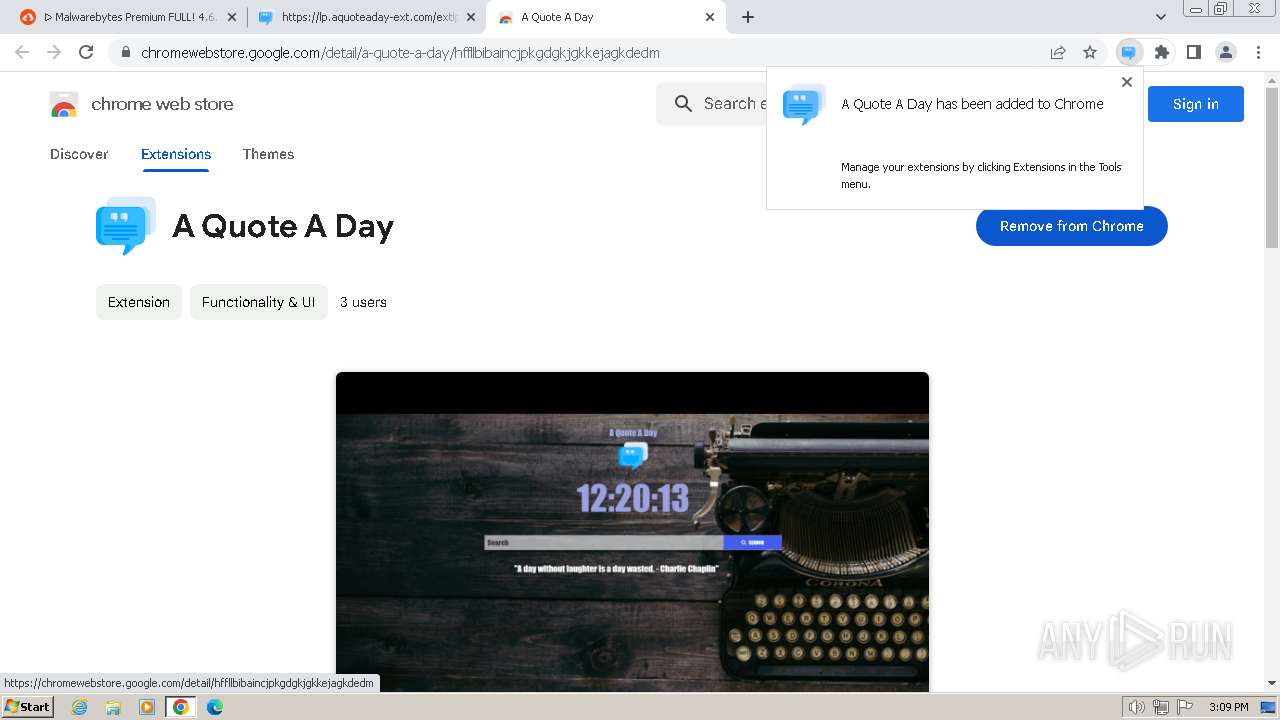Screen dimensions: 1280x720
Task: Click 'A Quote A Day' page title
Action: [283, 227]
